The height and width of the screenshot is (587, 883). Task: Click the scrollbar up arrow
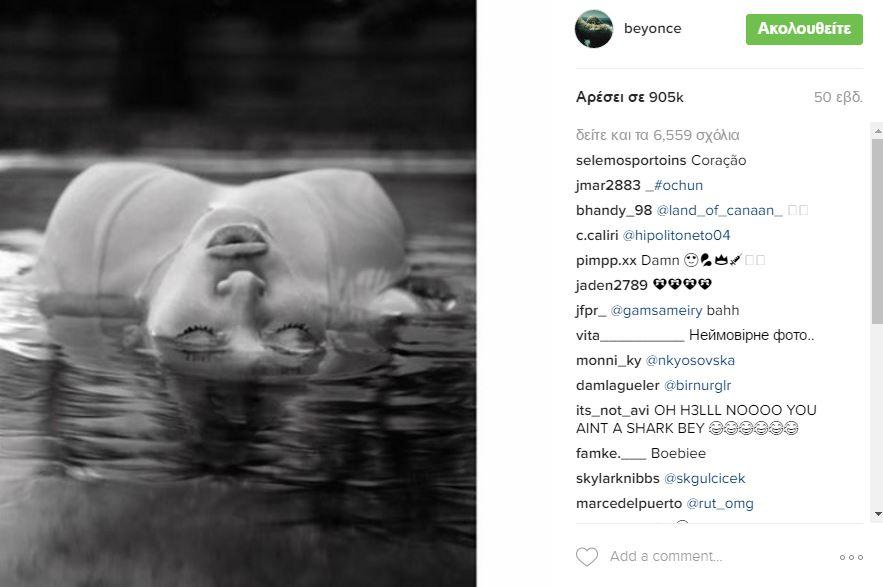pos(877,131)
